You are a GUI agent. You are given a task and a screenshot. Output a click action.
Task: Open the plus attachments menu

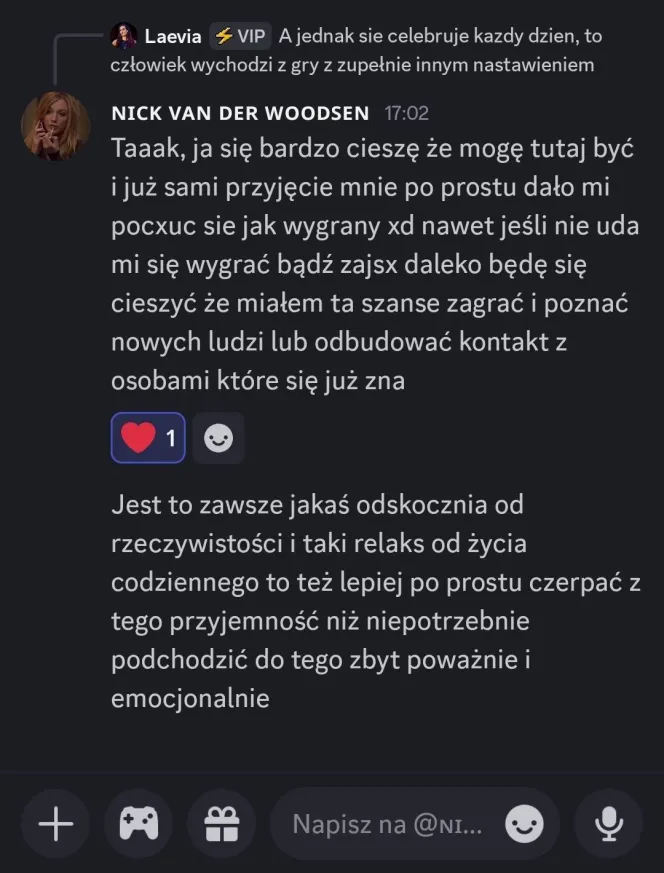(56, 825)
